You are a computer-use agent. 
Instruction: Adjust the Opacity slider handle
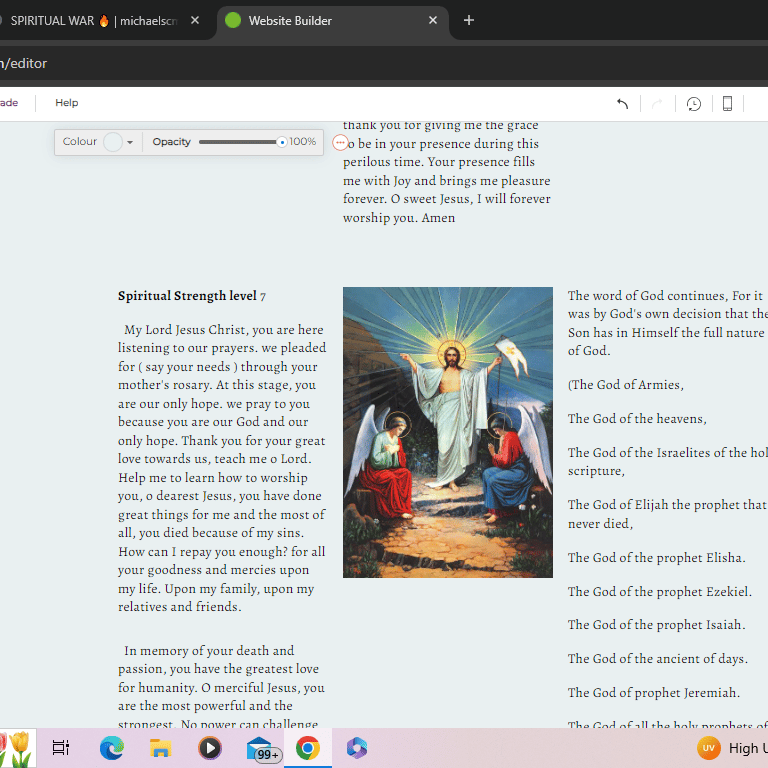coord(282,143)
